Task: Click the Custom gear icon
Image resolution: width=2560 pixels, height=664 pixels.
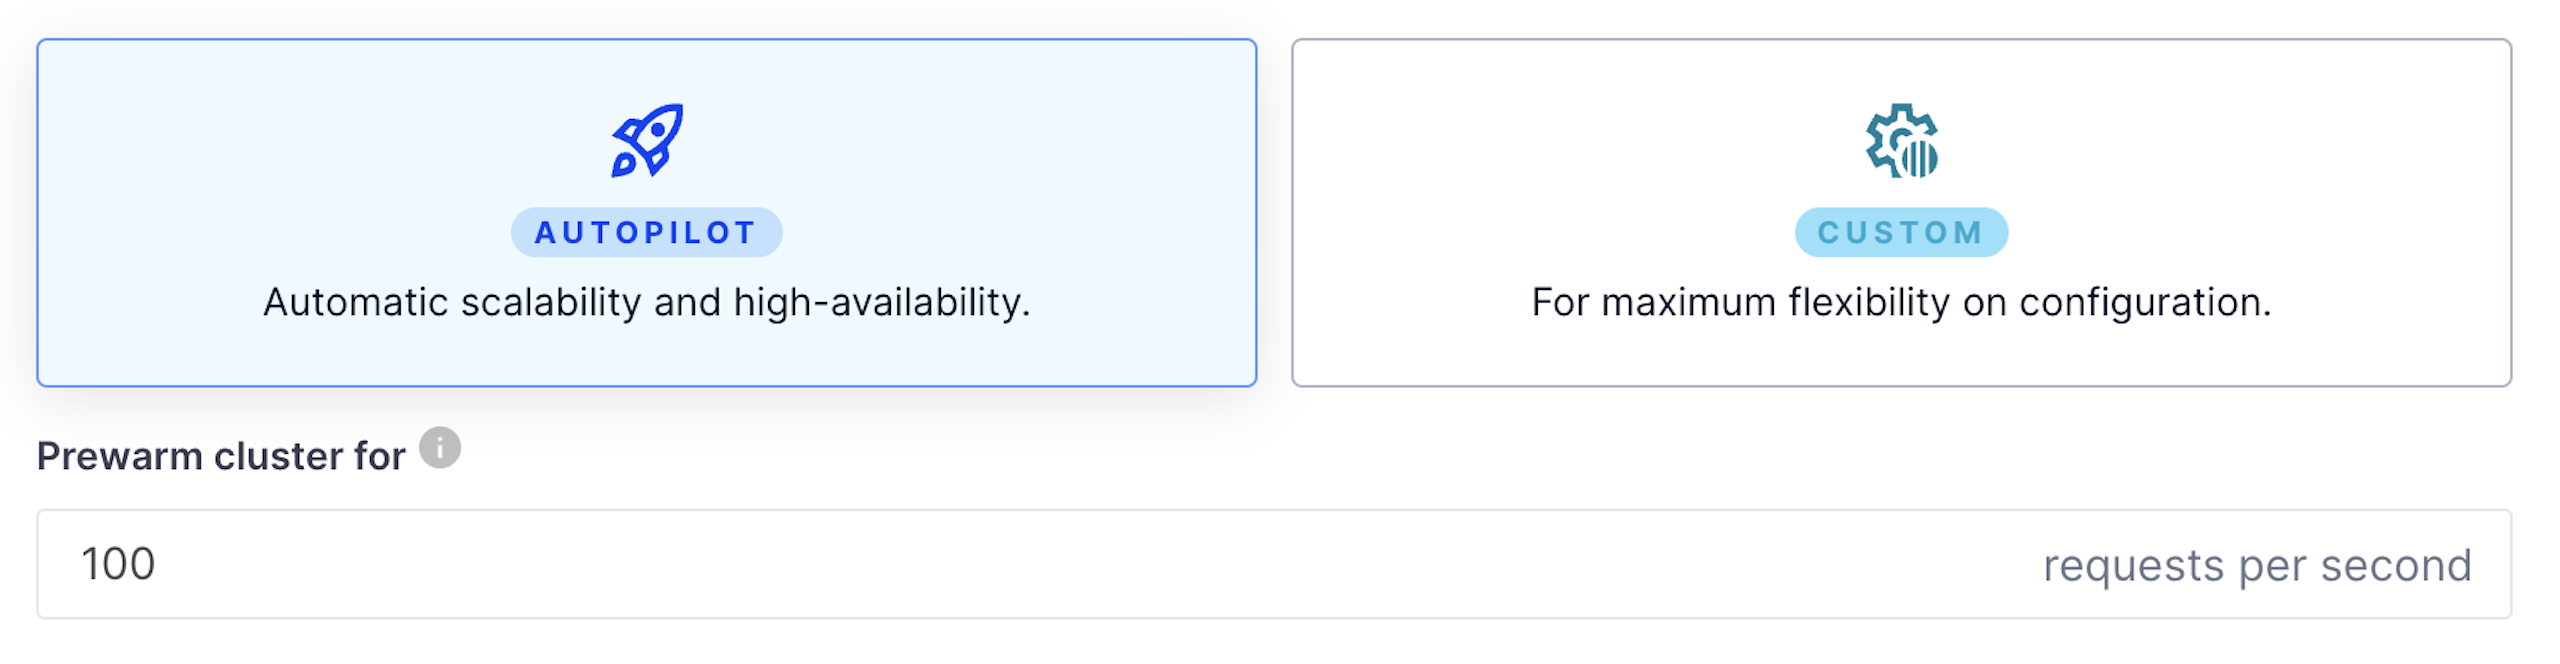Action: [x=1901, y=141]
